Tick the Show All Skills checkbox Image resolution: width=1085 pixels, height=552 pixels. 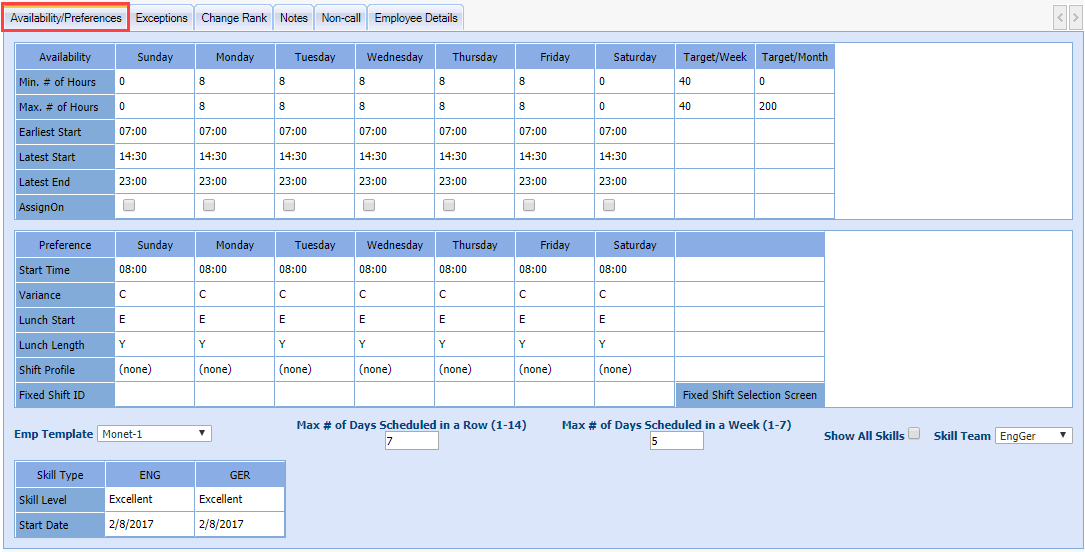[914, 434]
